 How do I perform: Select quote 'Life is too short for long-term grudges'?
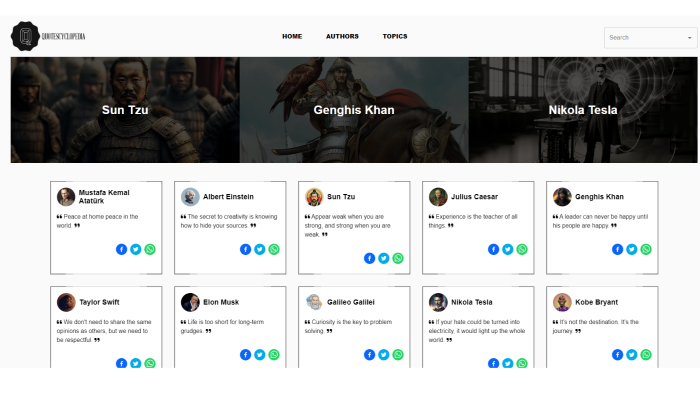[222, 326]
